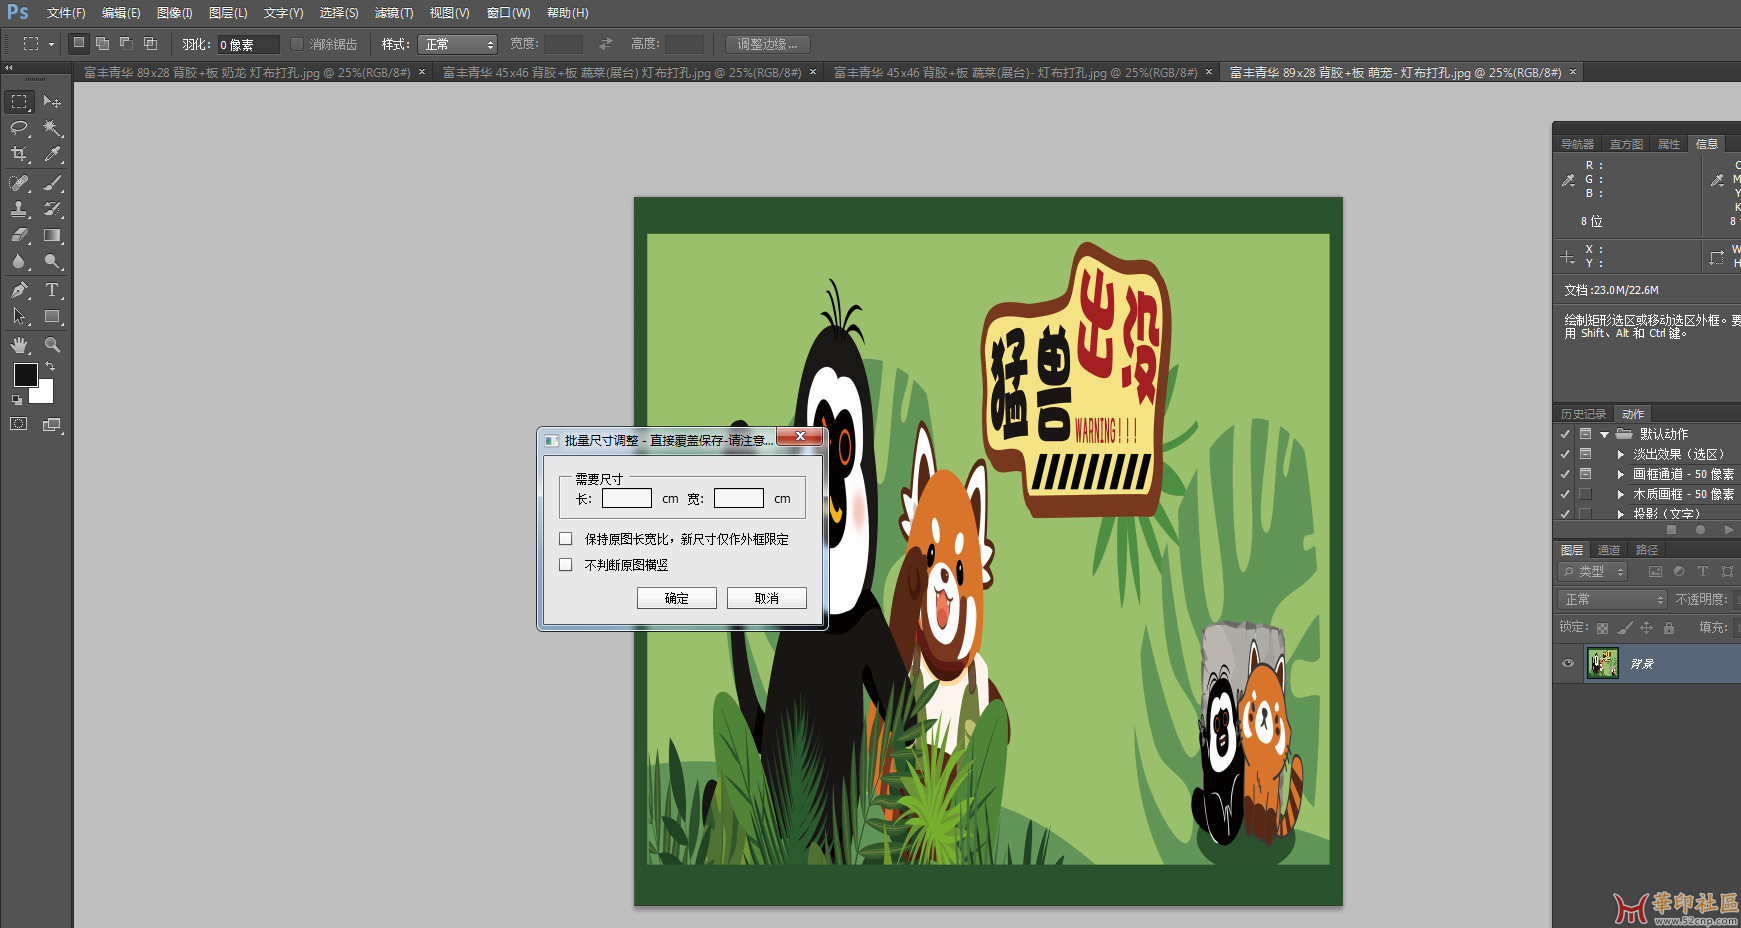Image resolution: width=1741 pixels, height=928 pixels.
Task: Open the tool preset picker arrow
Action: (x=51, y=44)
